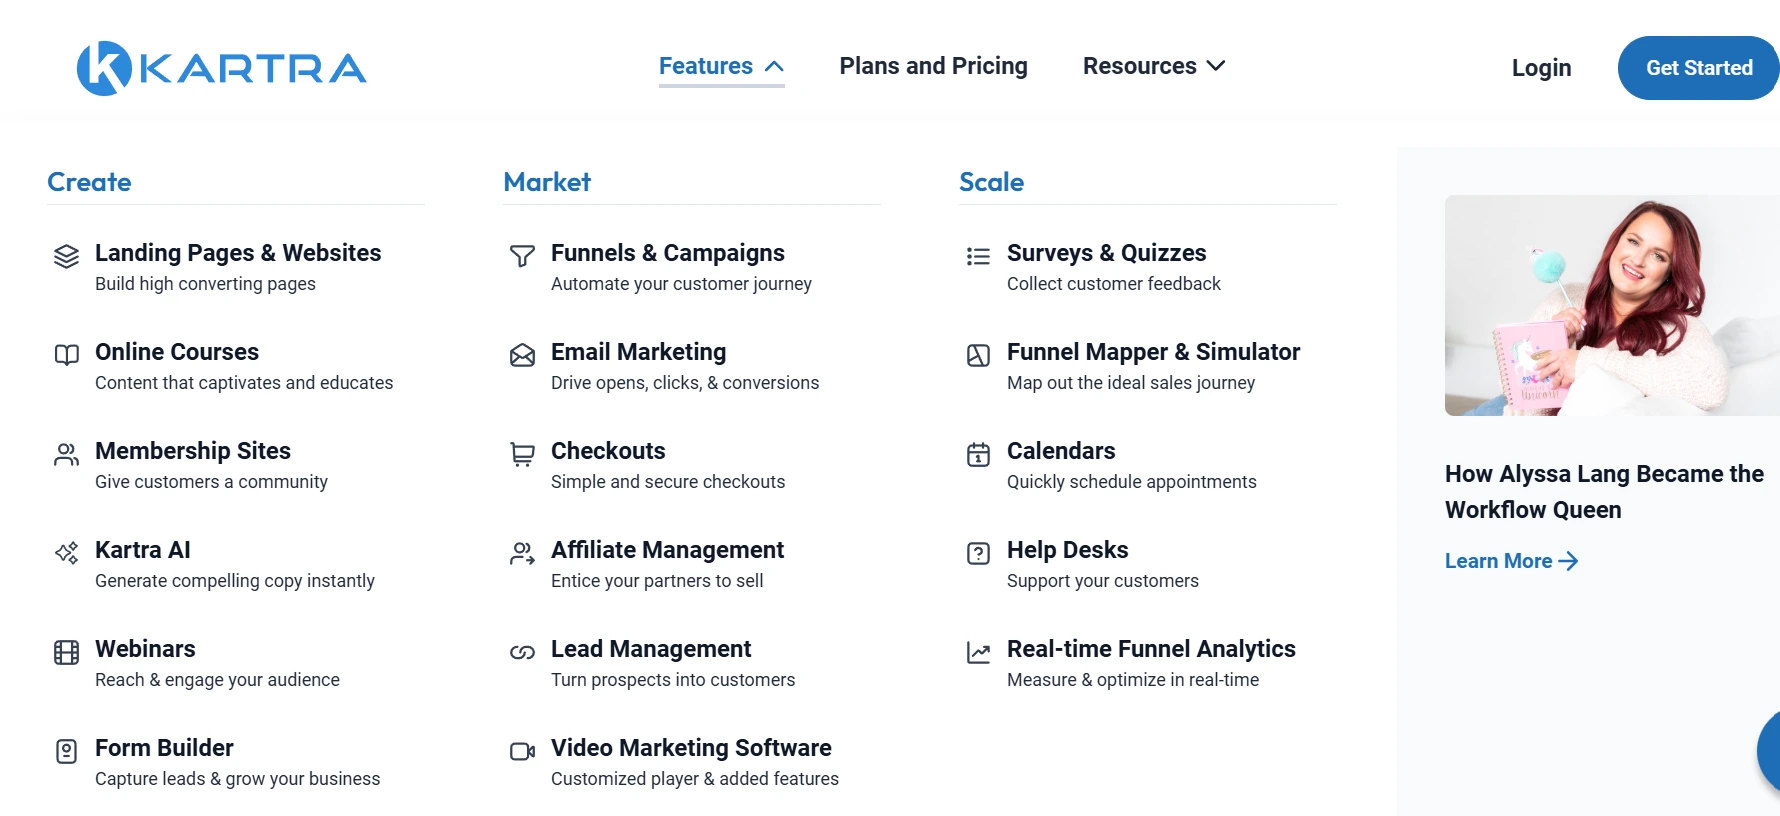The width and height of the screenshot is (1780, 816).
Task: Click the Market section heading
Action: click(x=547, y=182)
